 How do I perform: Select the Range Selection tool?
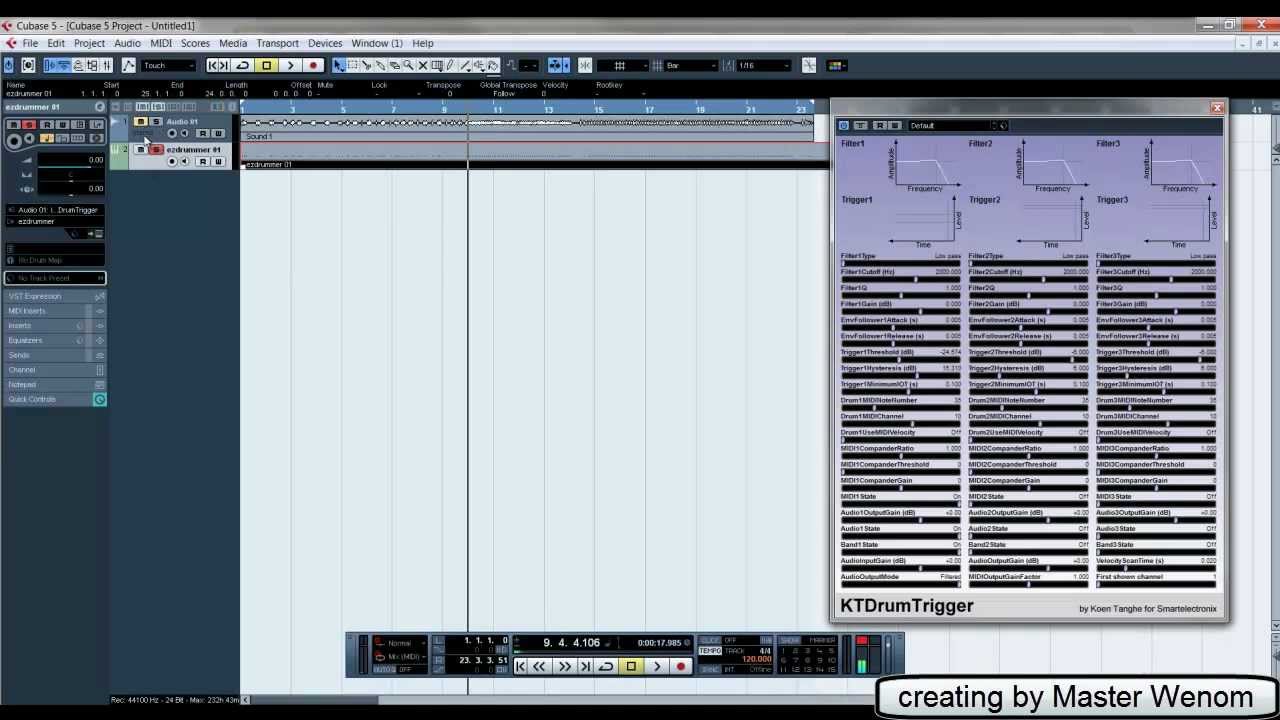352,65
